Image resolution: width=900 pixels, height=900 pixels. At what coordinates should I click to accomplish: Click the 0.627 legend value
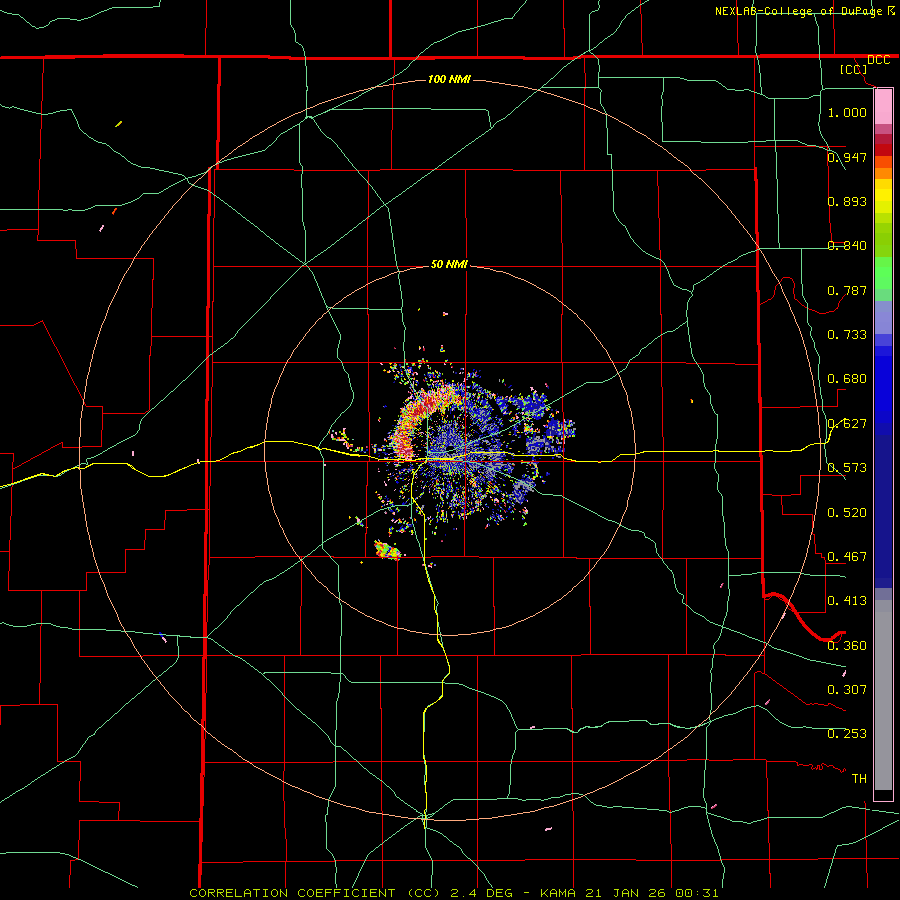click(x=847, y=424)
